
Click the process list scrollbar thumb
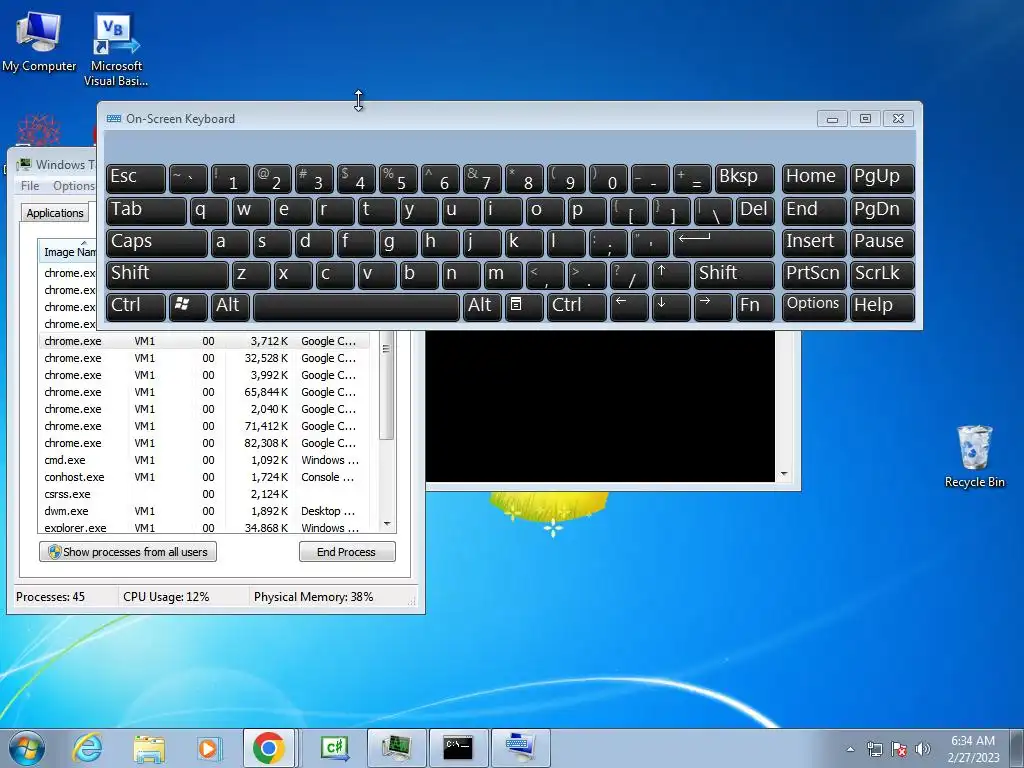[x=387, y=384]
